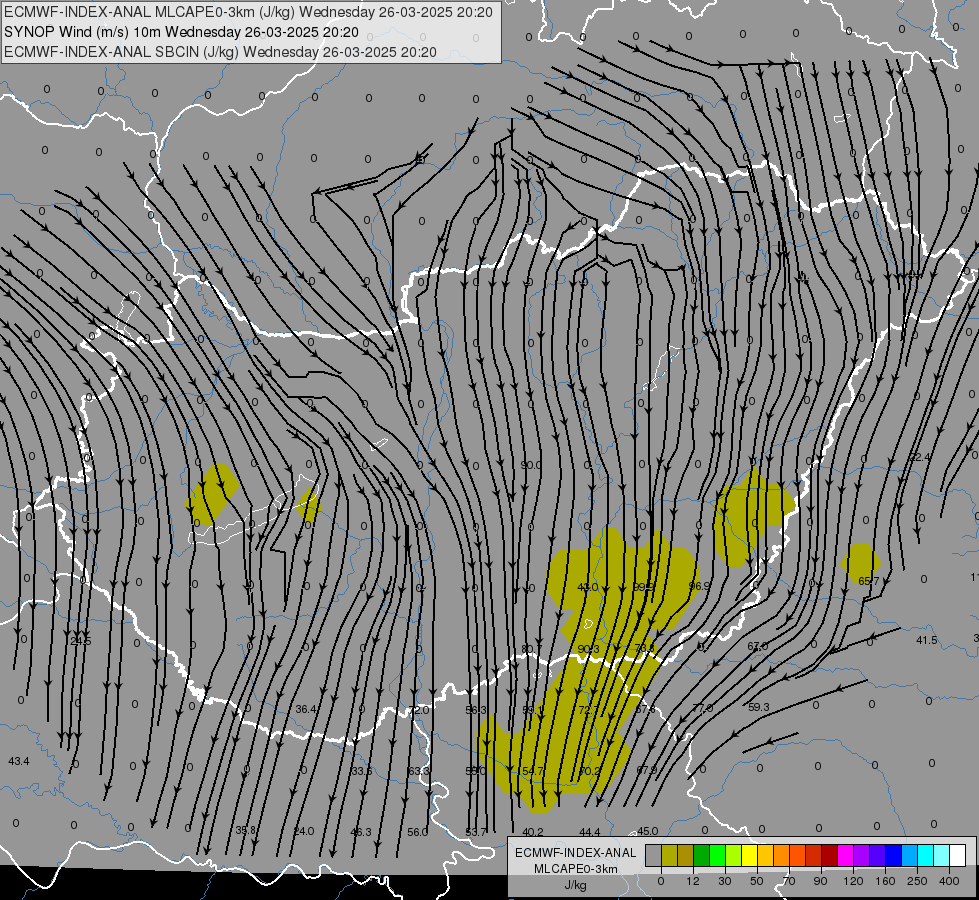Click the legend tick label 120
This screenshot has width=979, height=900.
click(853, 881)
